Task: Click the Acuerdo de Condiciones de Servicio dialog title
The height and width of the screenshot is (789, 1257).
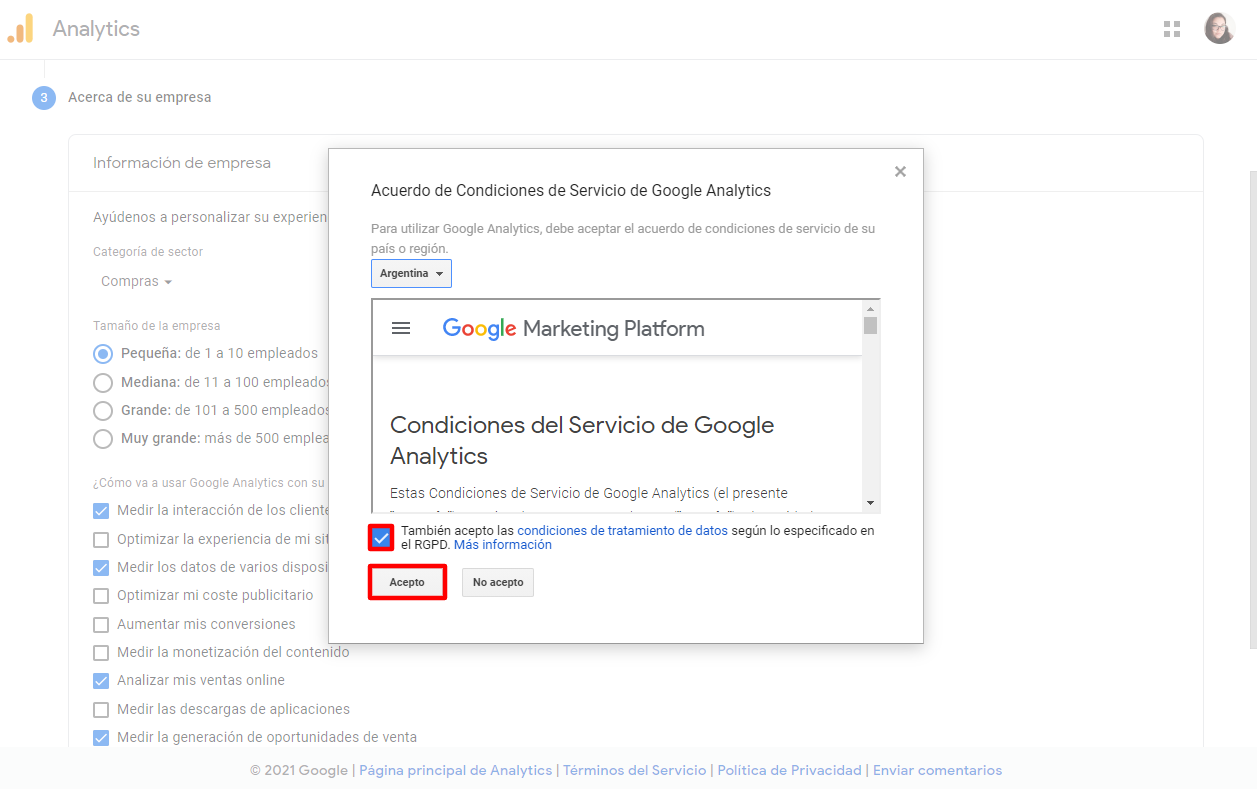Action: pos(571,191)
